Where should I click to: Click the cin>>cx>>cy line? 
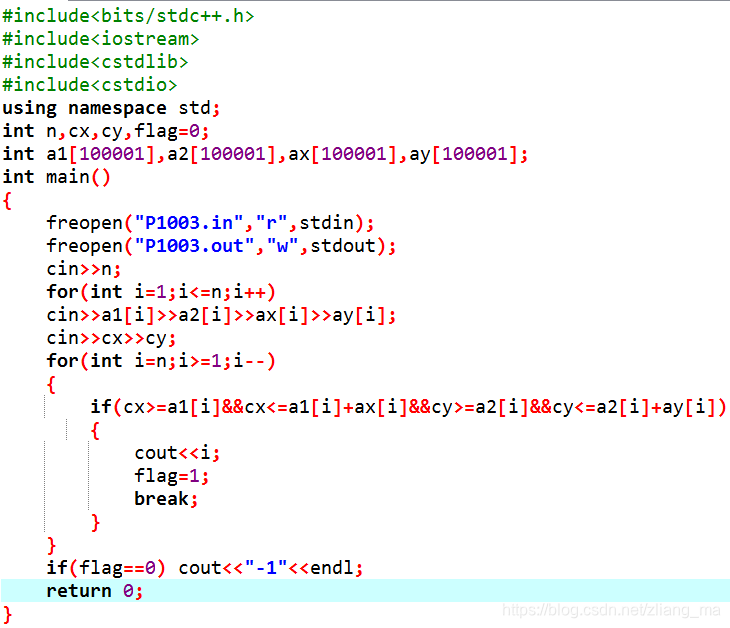point(111,338)
